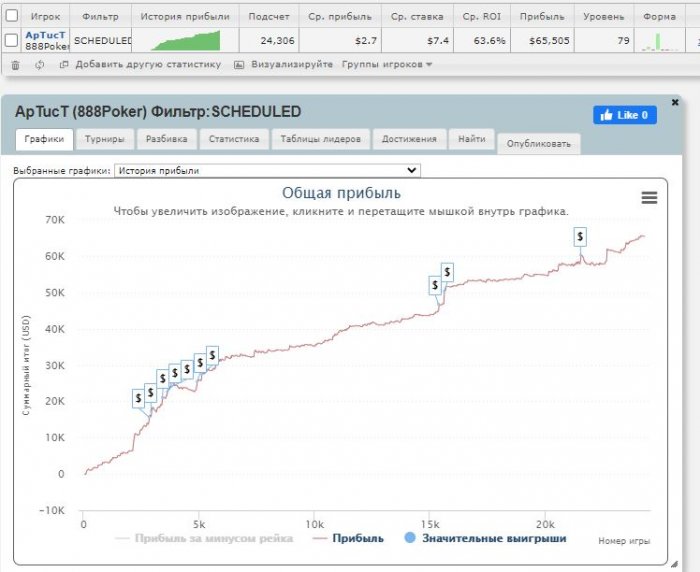The width and height of the screenshot is (700, 572).
Task: Click the Визуализируйте link
Action: [292, 64]
